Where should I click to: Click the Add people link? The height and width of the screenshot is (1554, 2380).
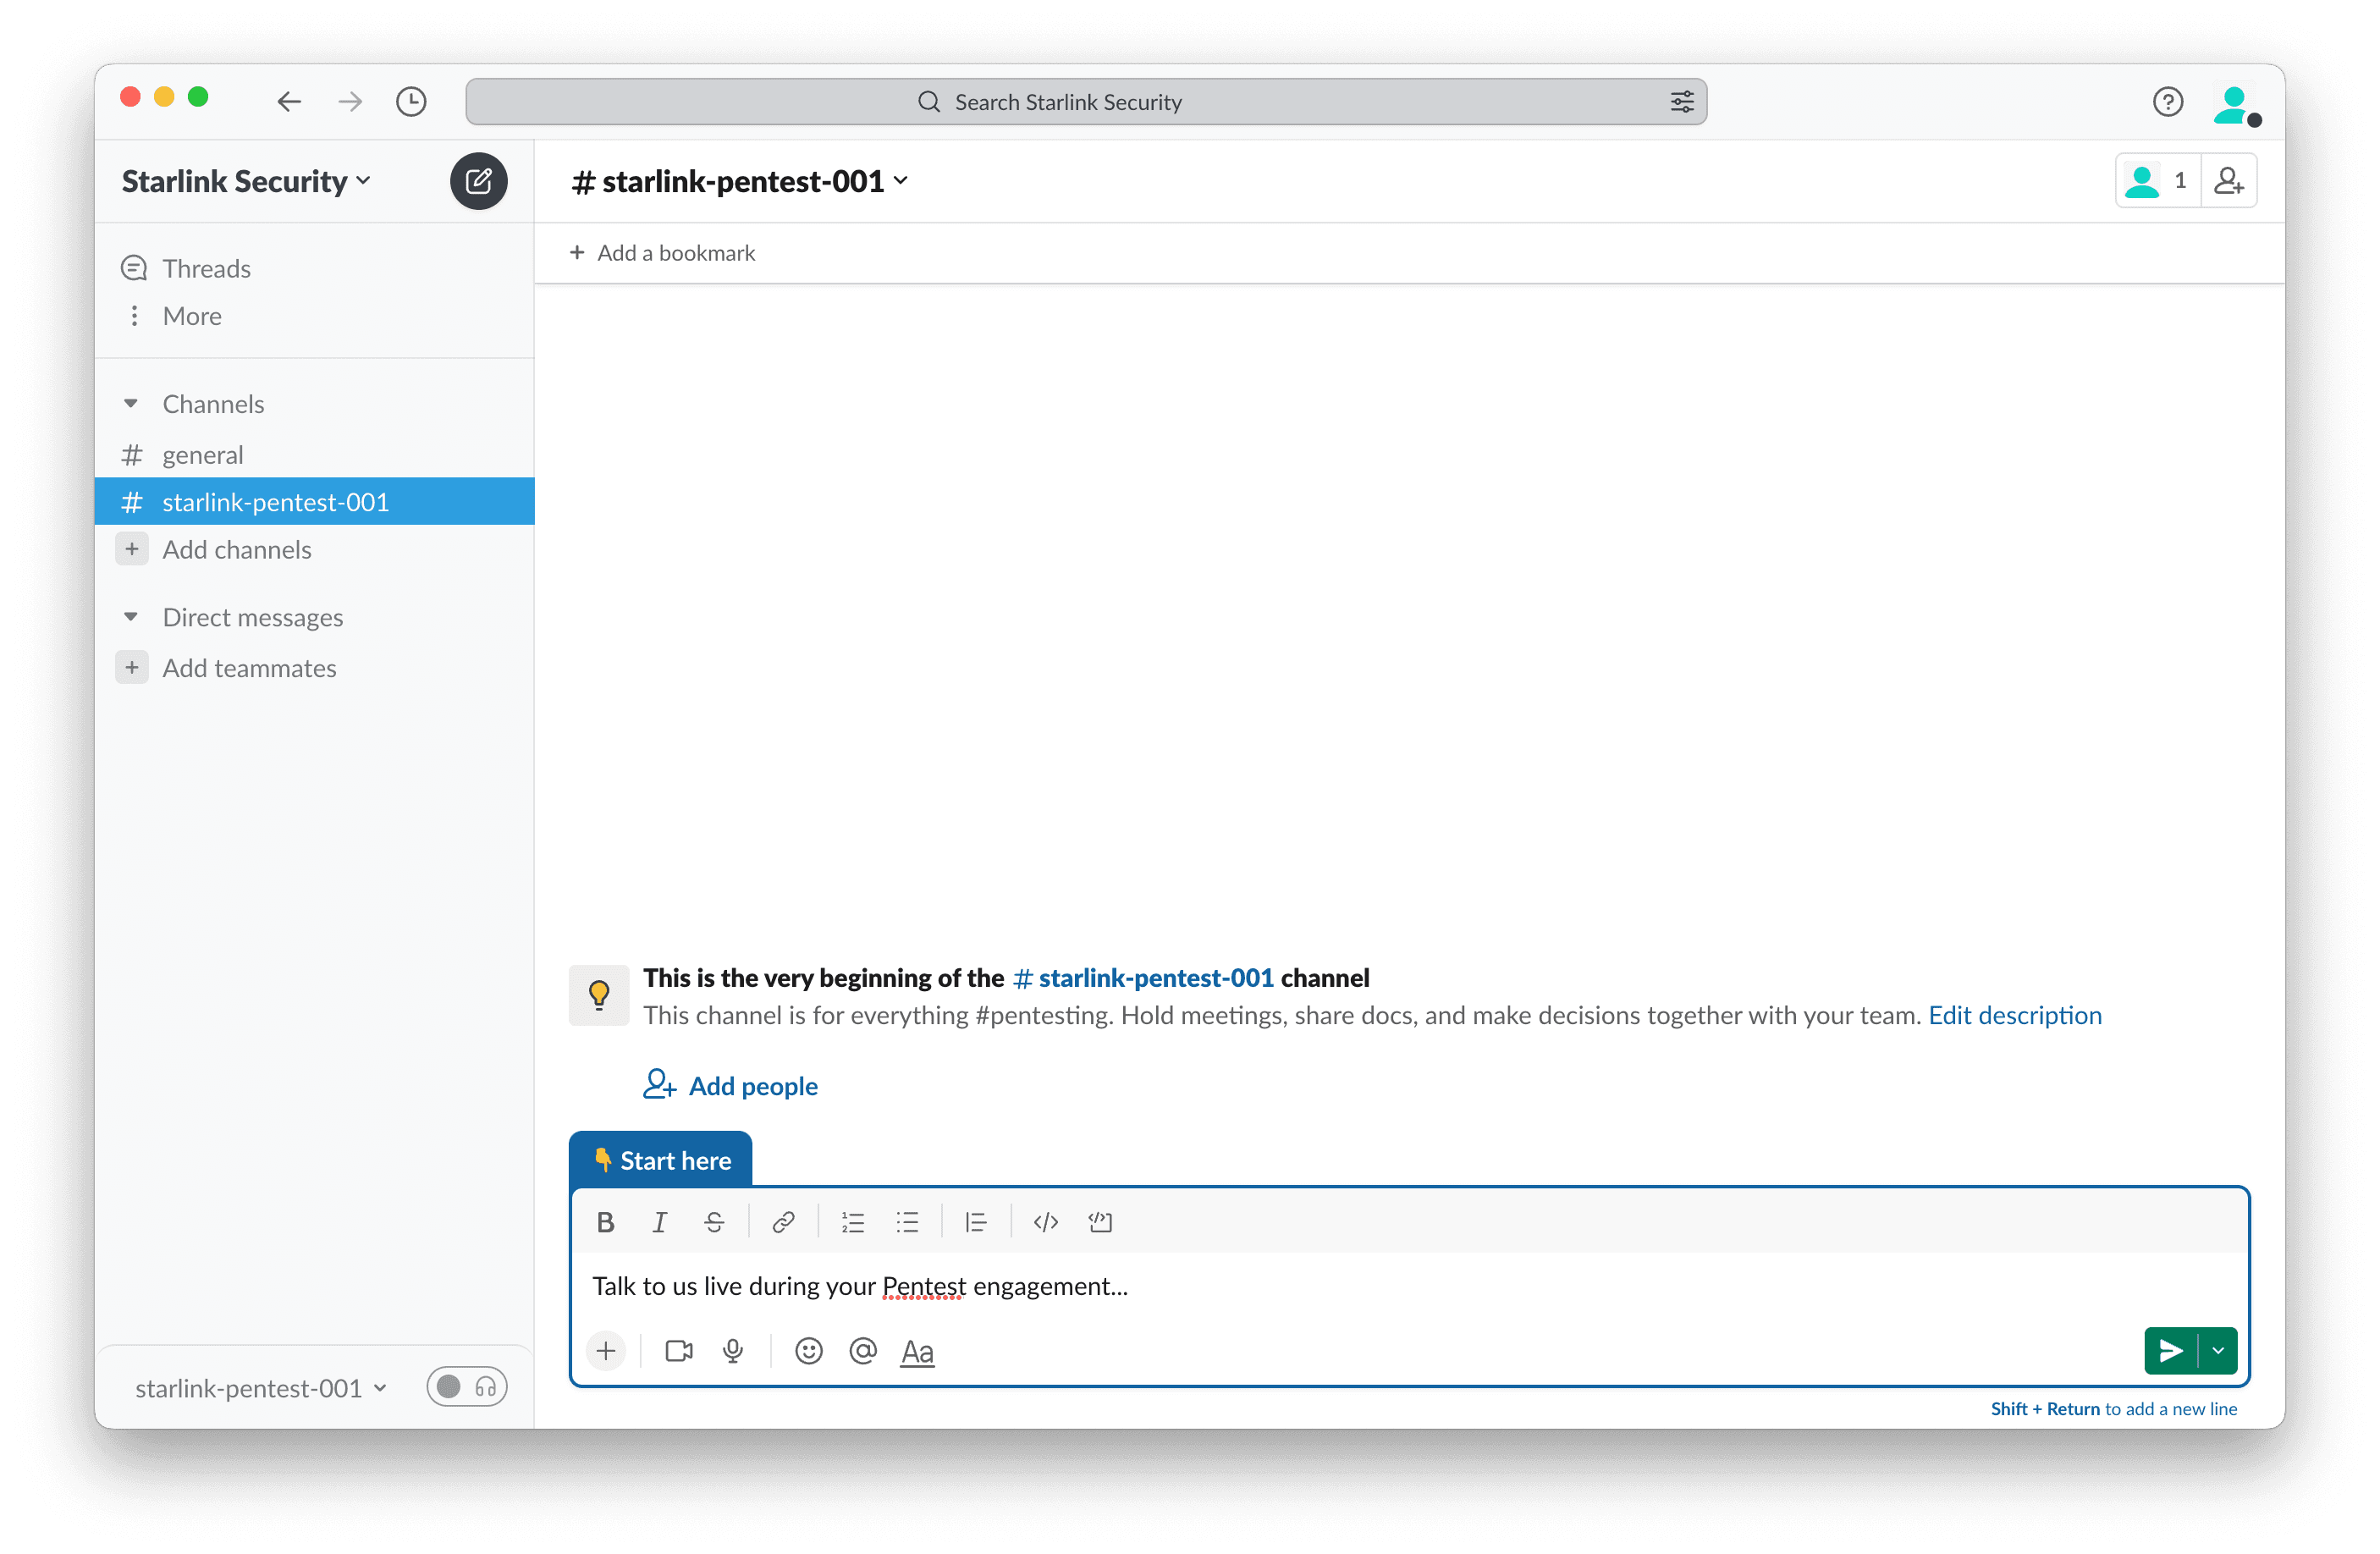730,1086
